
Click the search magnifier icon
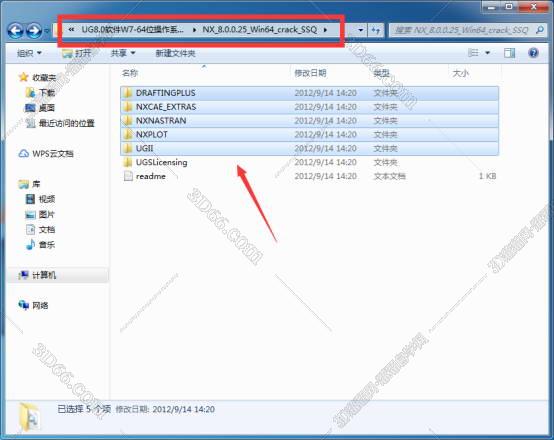coord(540,30)
